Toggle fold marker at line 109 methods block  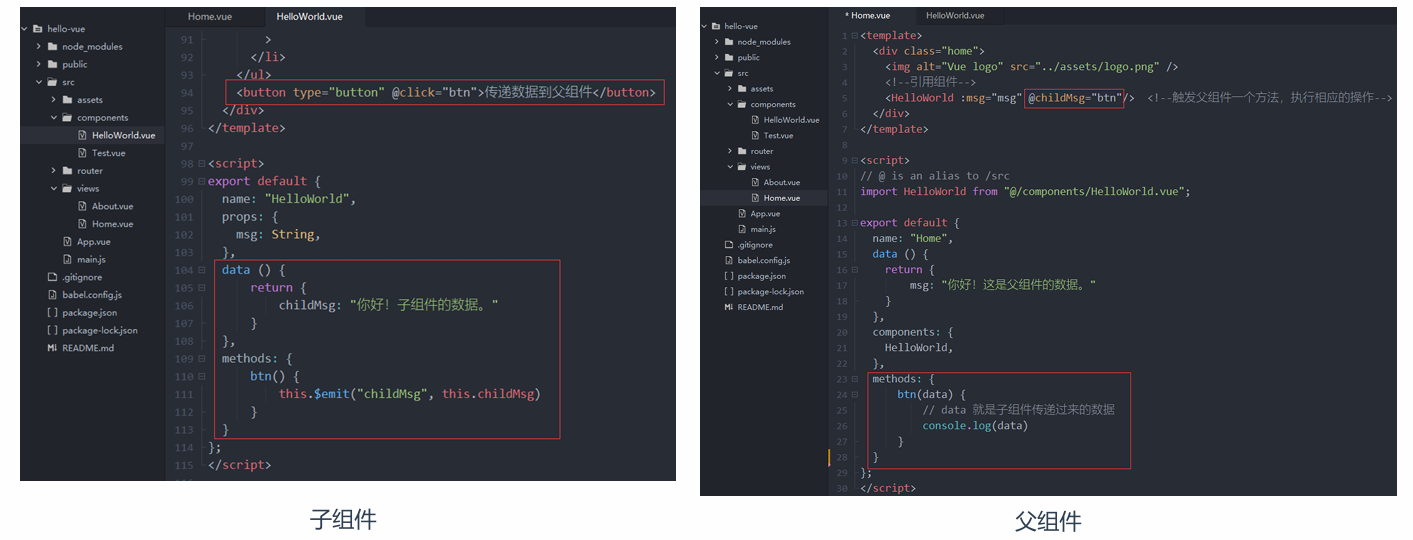coord(201,359)
